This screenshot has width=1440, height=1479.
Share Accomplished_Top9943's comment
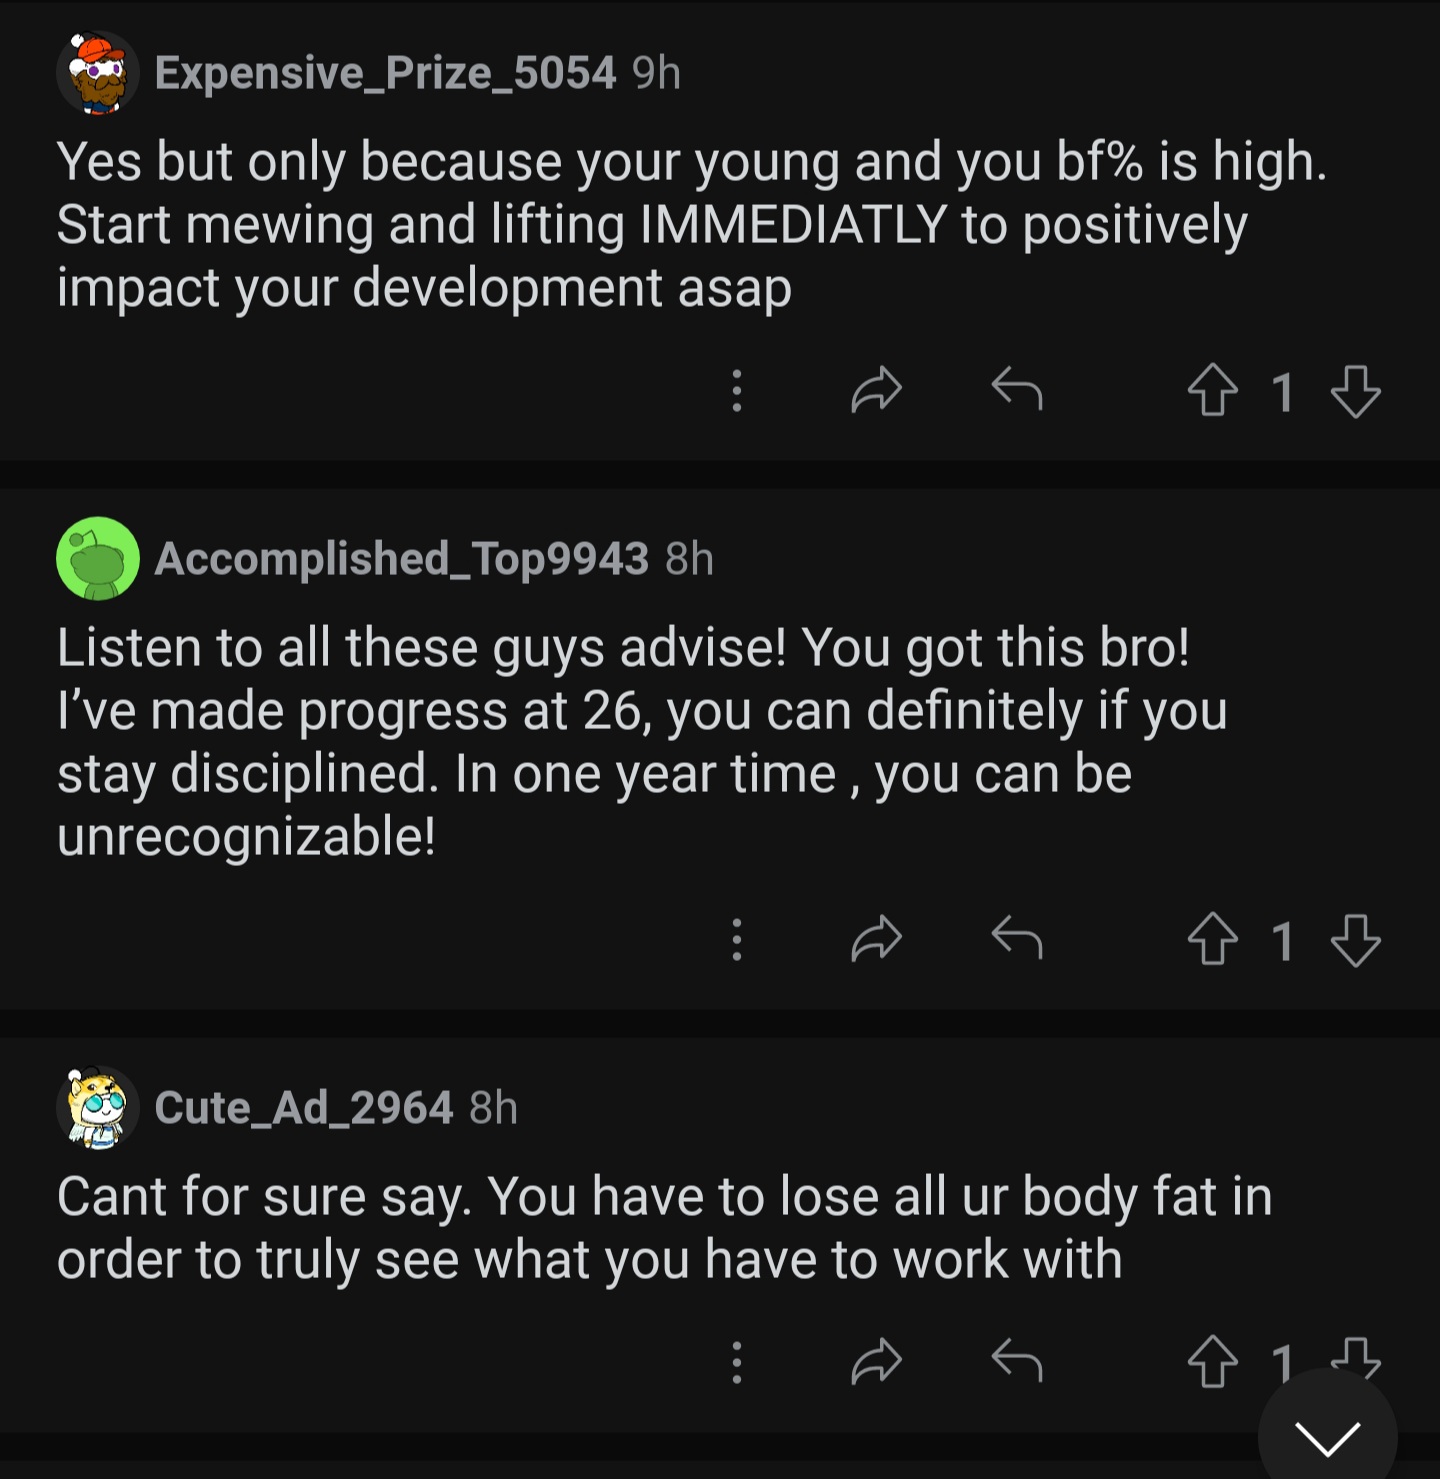pos(876,939)
